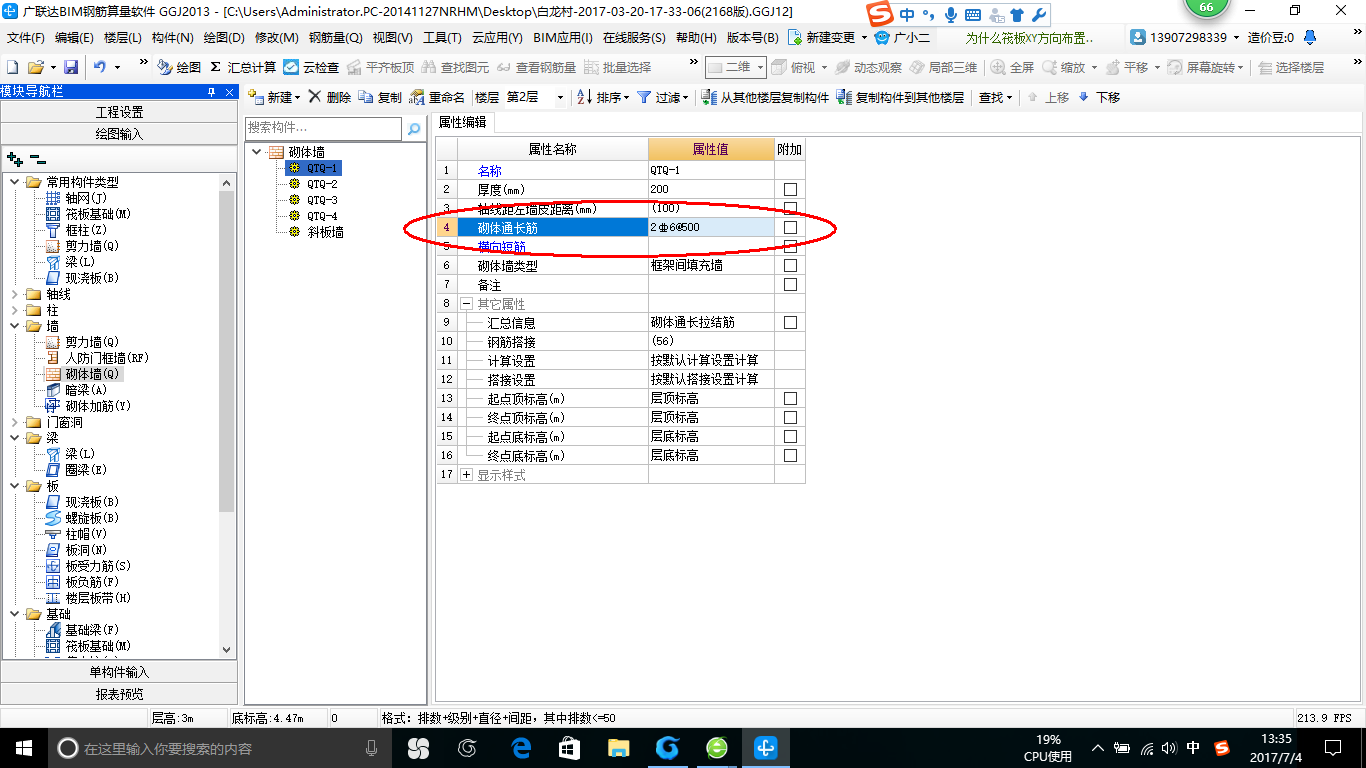Click the new file icon
The image size is (1366, 768).
[13, 67]
